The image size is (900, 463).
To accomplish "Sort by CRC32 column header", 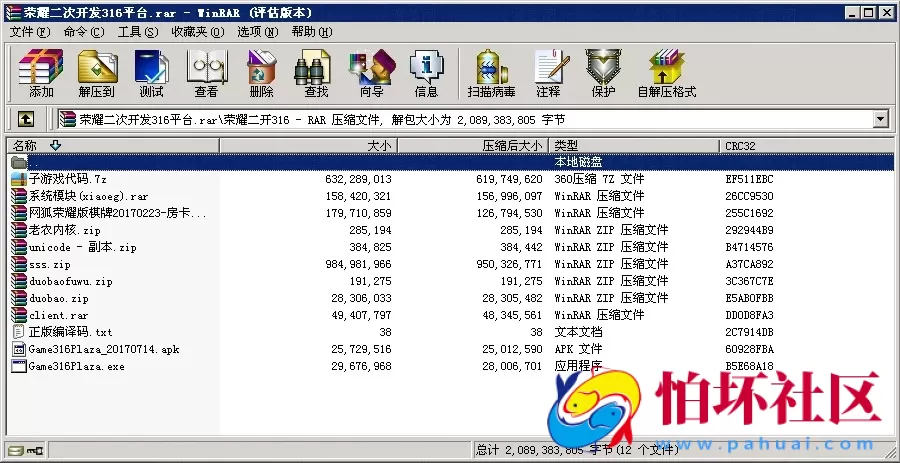I will [x=807, y=146].
